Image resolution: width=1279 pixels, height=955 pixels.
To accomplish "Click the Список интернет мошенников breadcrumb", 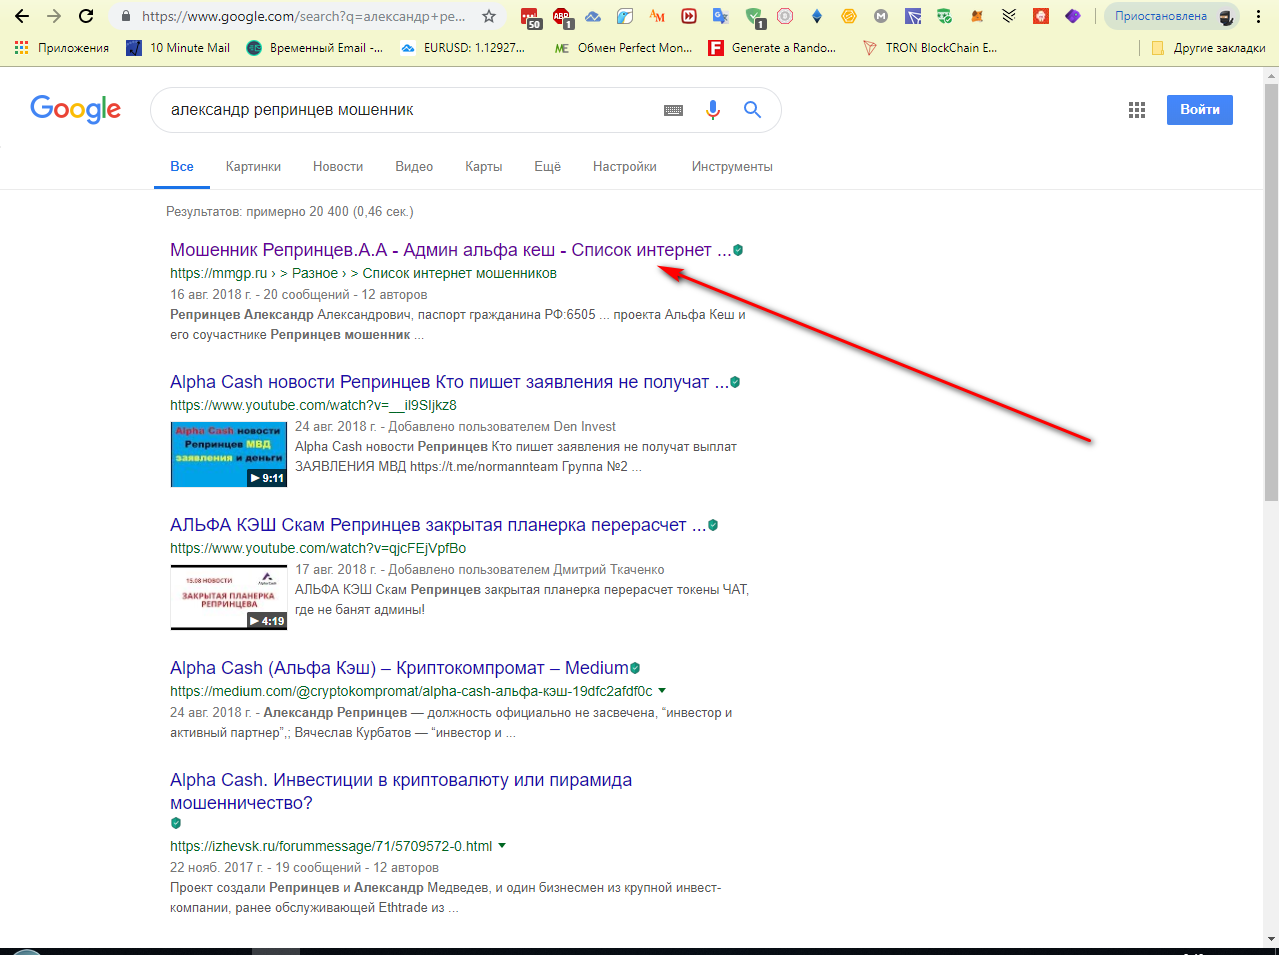I will click(459, 273).
